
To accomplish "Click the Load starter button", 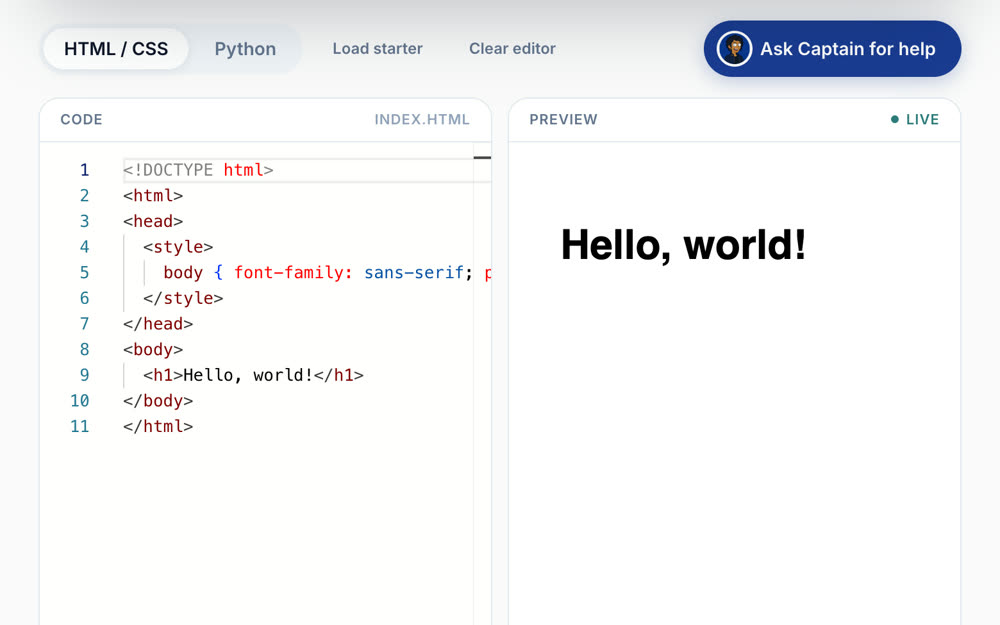I will click(378, 48).
